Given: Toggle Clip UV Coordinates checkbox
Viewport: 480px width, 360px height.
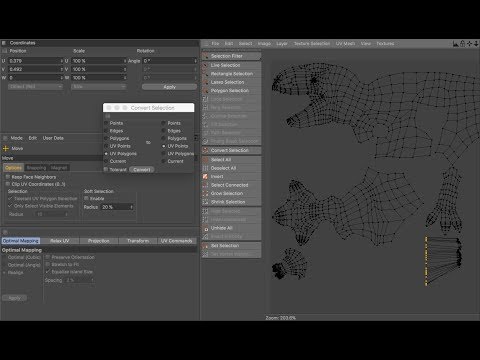Looking at the screenshot, I should pos(8,184).
